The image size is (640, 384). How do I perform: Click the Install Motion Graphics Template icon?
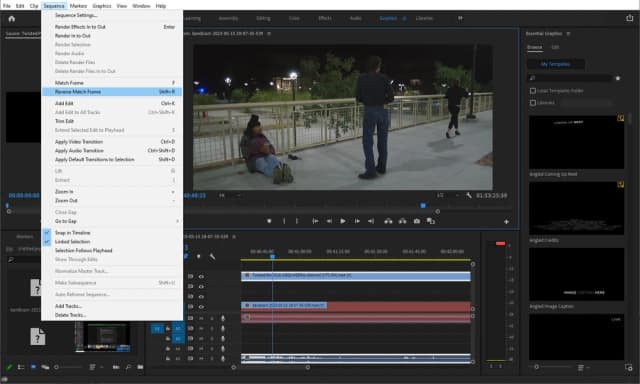[629, 367]
